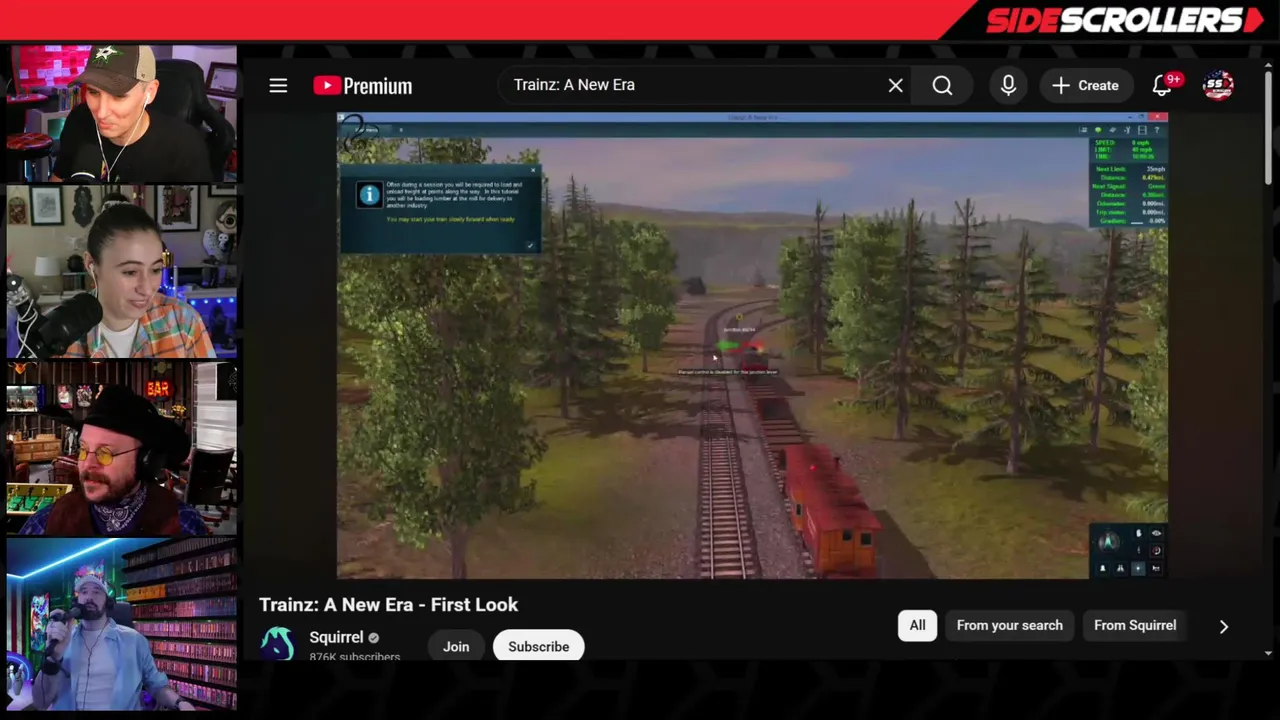This screenshot has height=720, width=1280.
Task: Open the account avatar menu
Action: click(1217, 86)
